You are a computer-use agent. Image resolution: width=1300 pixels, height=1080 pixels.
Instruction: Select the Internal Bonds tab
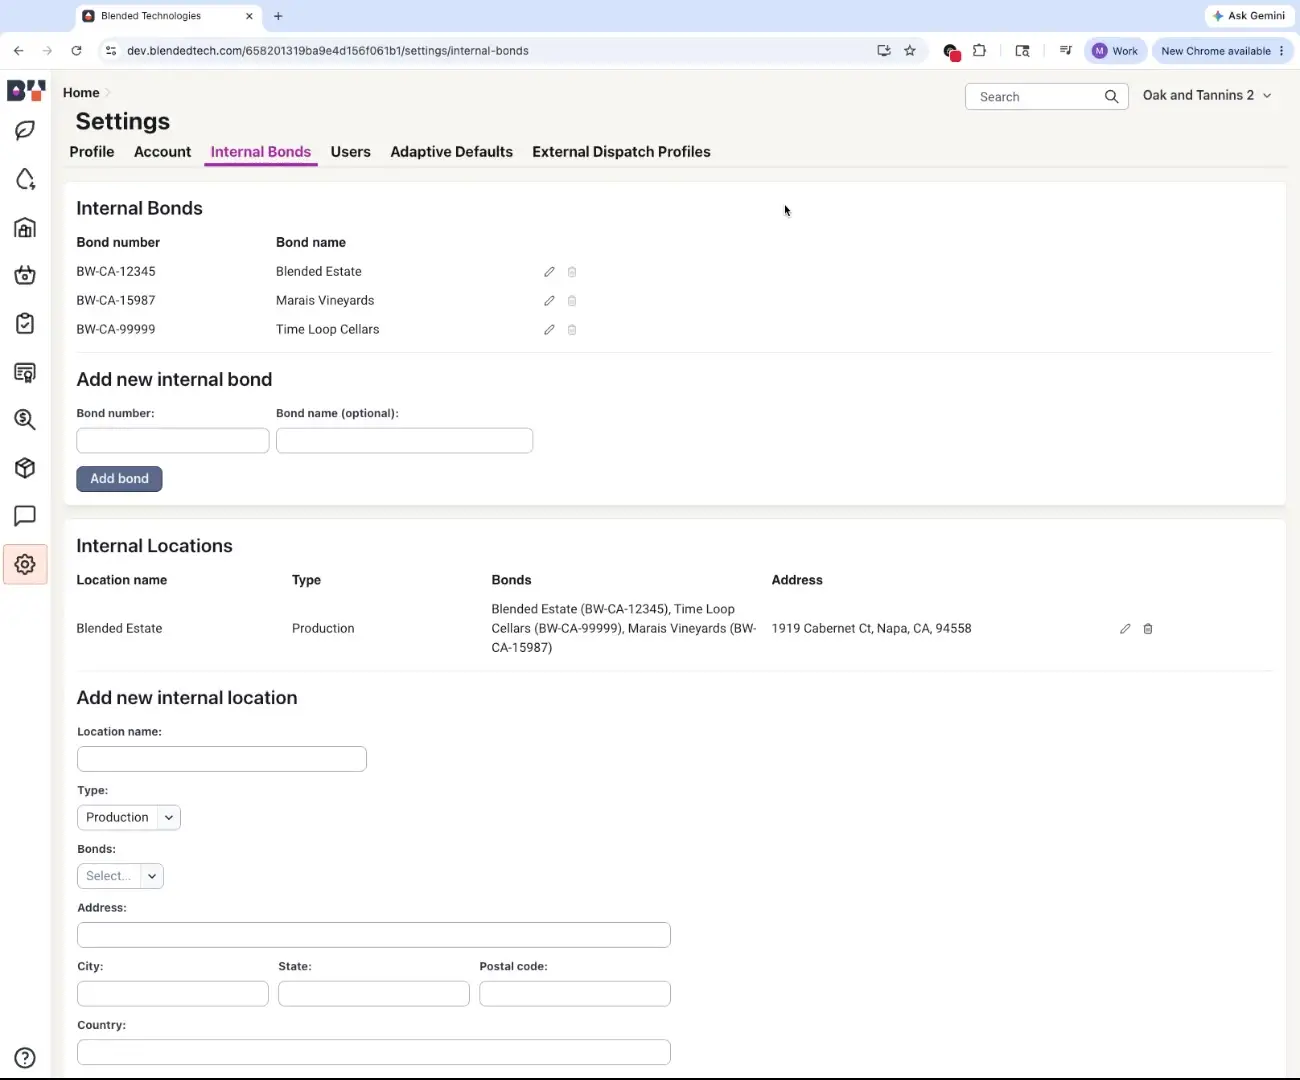(x=261, y=152)
